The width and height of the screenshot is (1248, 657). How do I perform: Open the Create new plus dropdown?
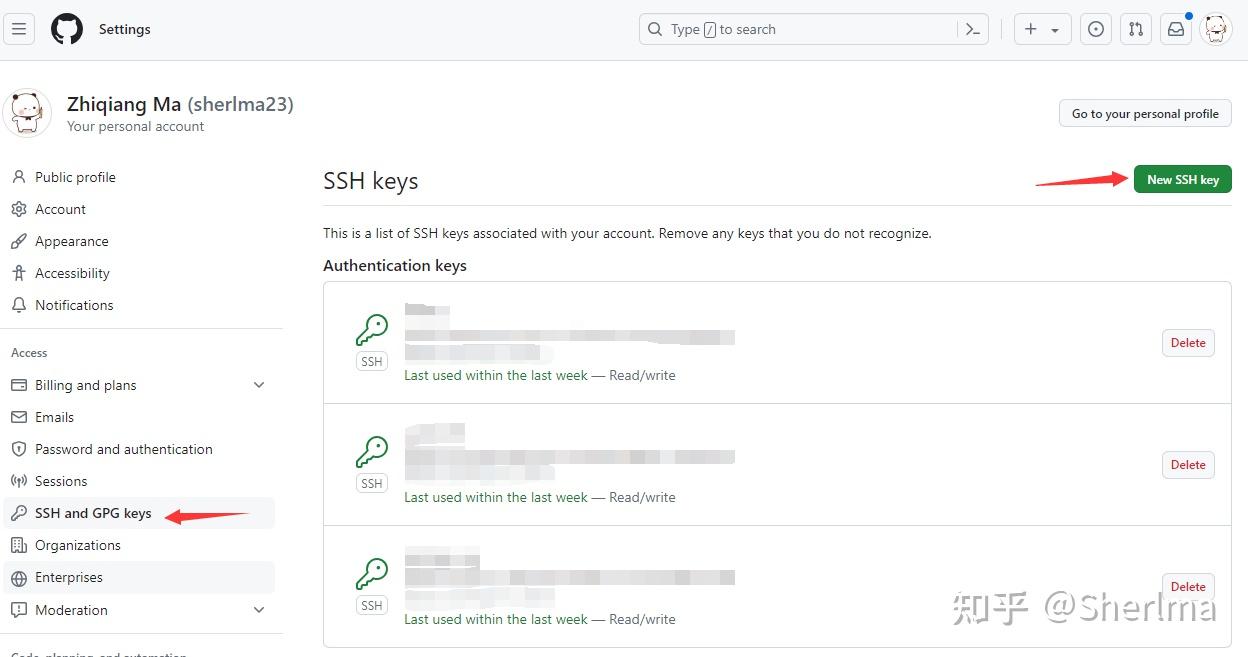1042,29
